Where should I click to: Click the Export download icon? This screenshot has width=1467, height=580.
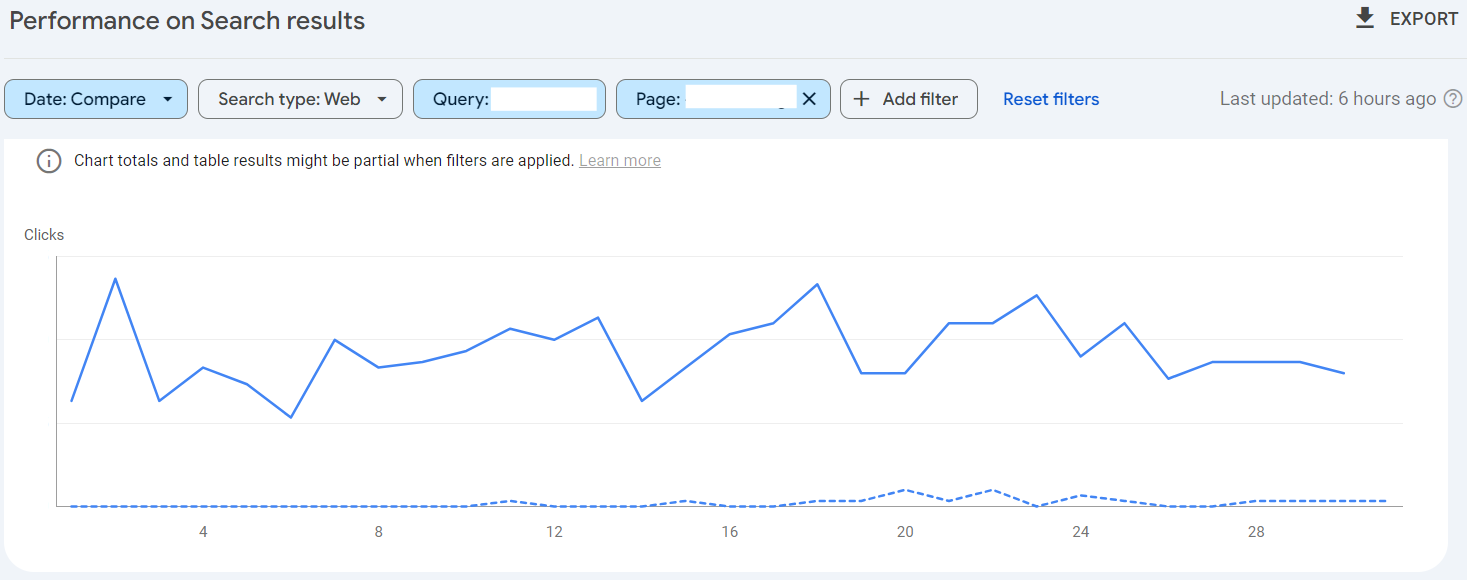pos(1364,18)
